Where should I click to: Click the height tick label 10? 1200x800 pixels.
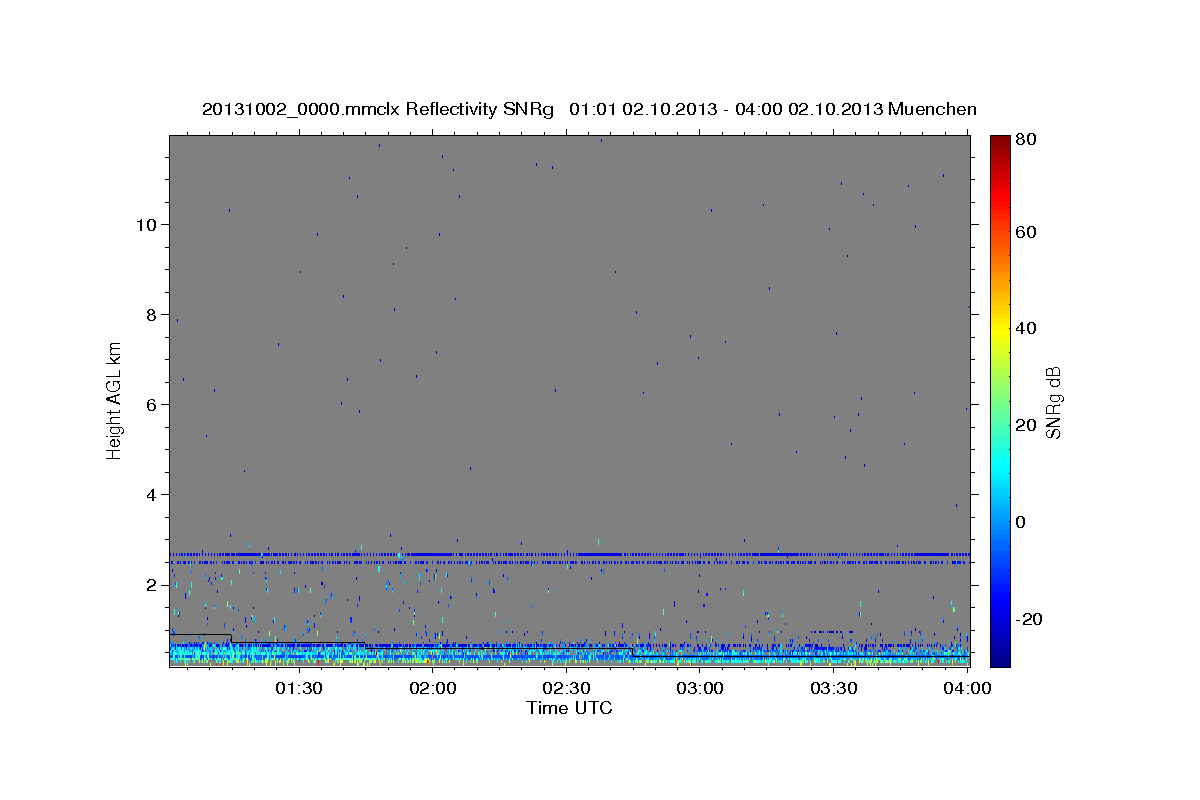[x=147, y=225]
